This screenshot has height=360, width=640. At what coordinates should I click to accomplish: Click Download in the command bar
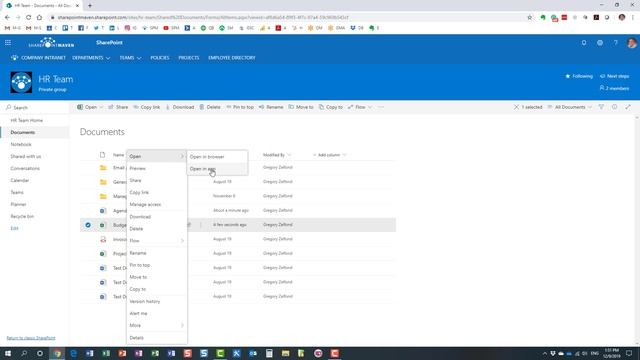tap(180, 107)
